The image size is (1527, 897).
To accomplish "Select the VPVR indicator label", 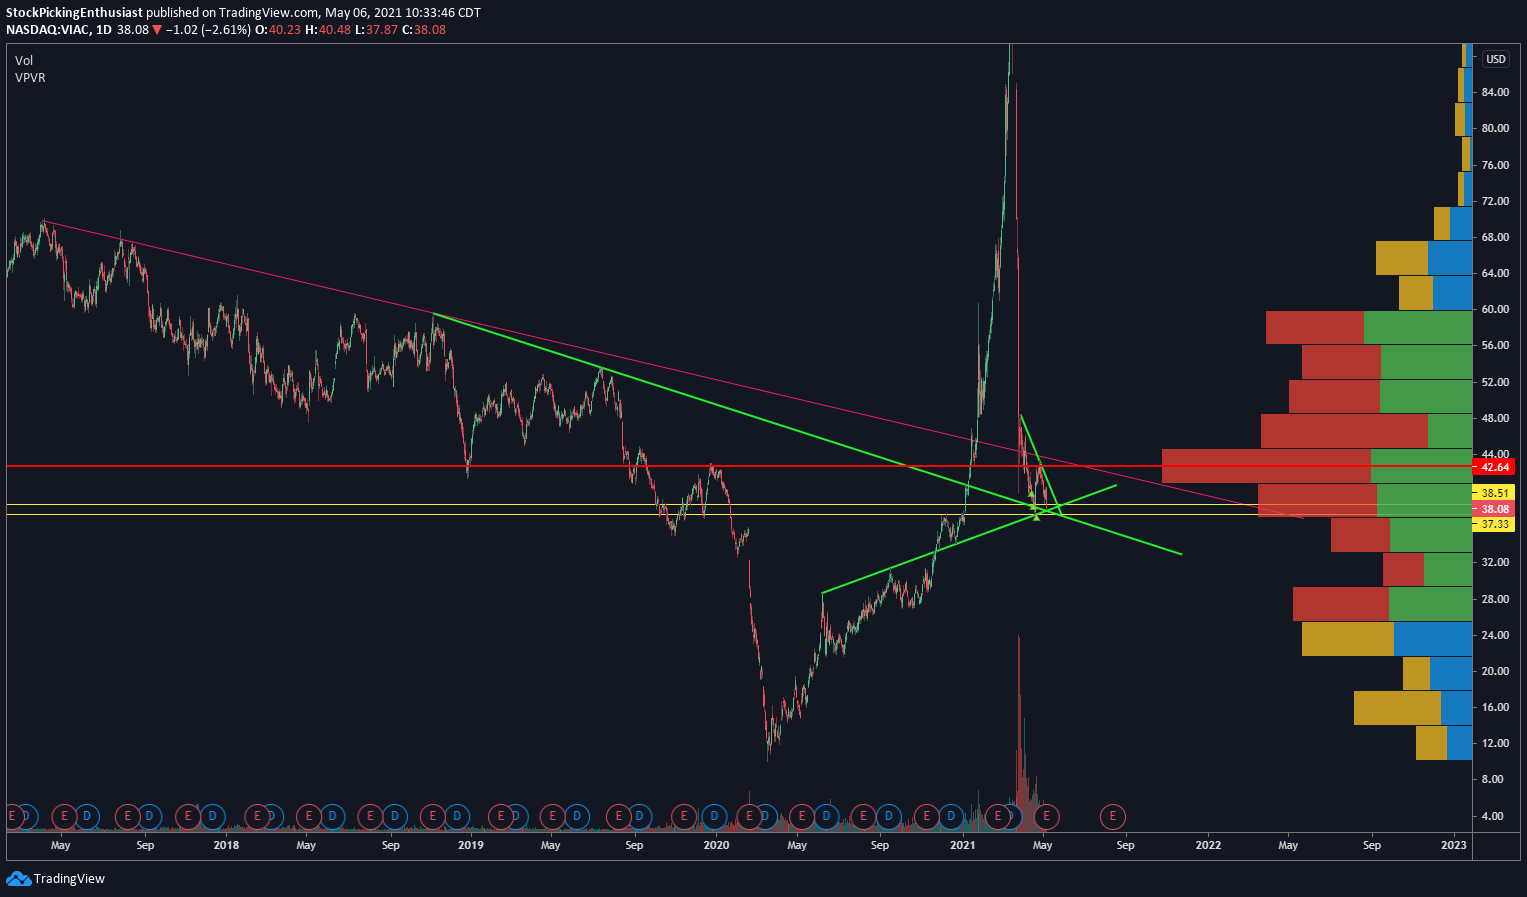I will (30, 78).
